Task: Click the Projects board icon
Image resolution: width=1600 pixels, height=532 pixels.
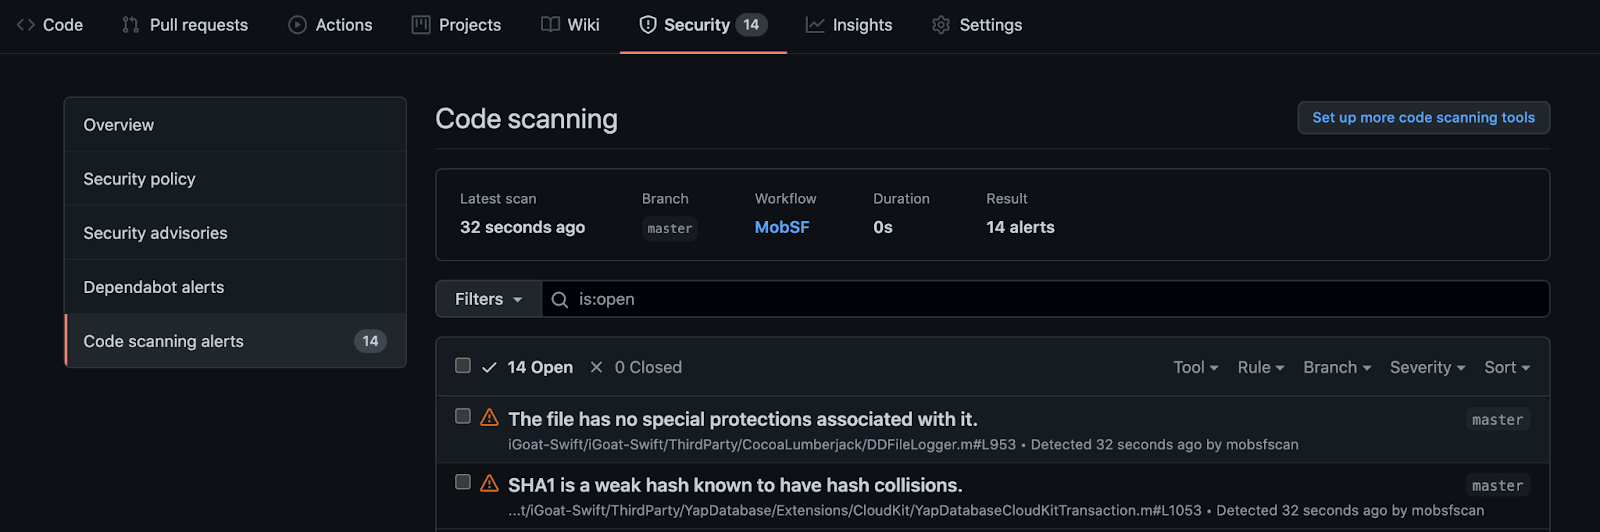Action: 421,25
